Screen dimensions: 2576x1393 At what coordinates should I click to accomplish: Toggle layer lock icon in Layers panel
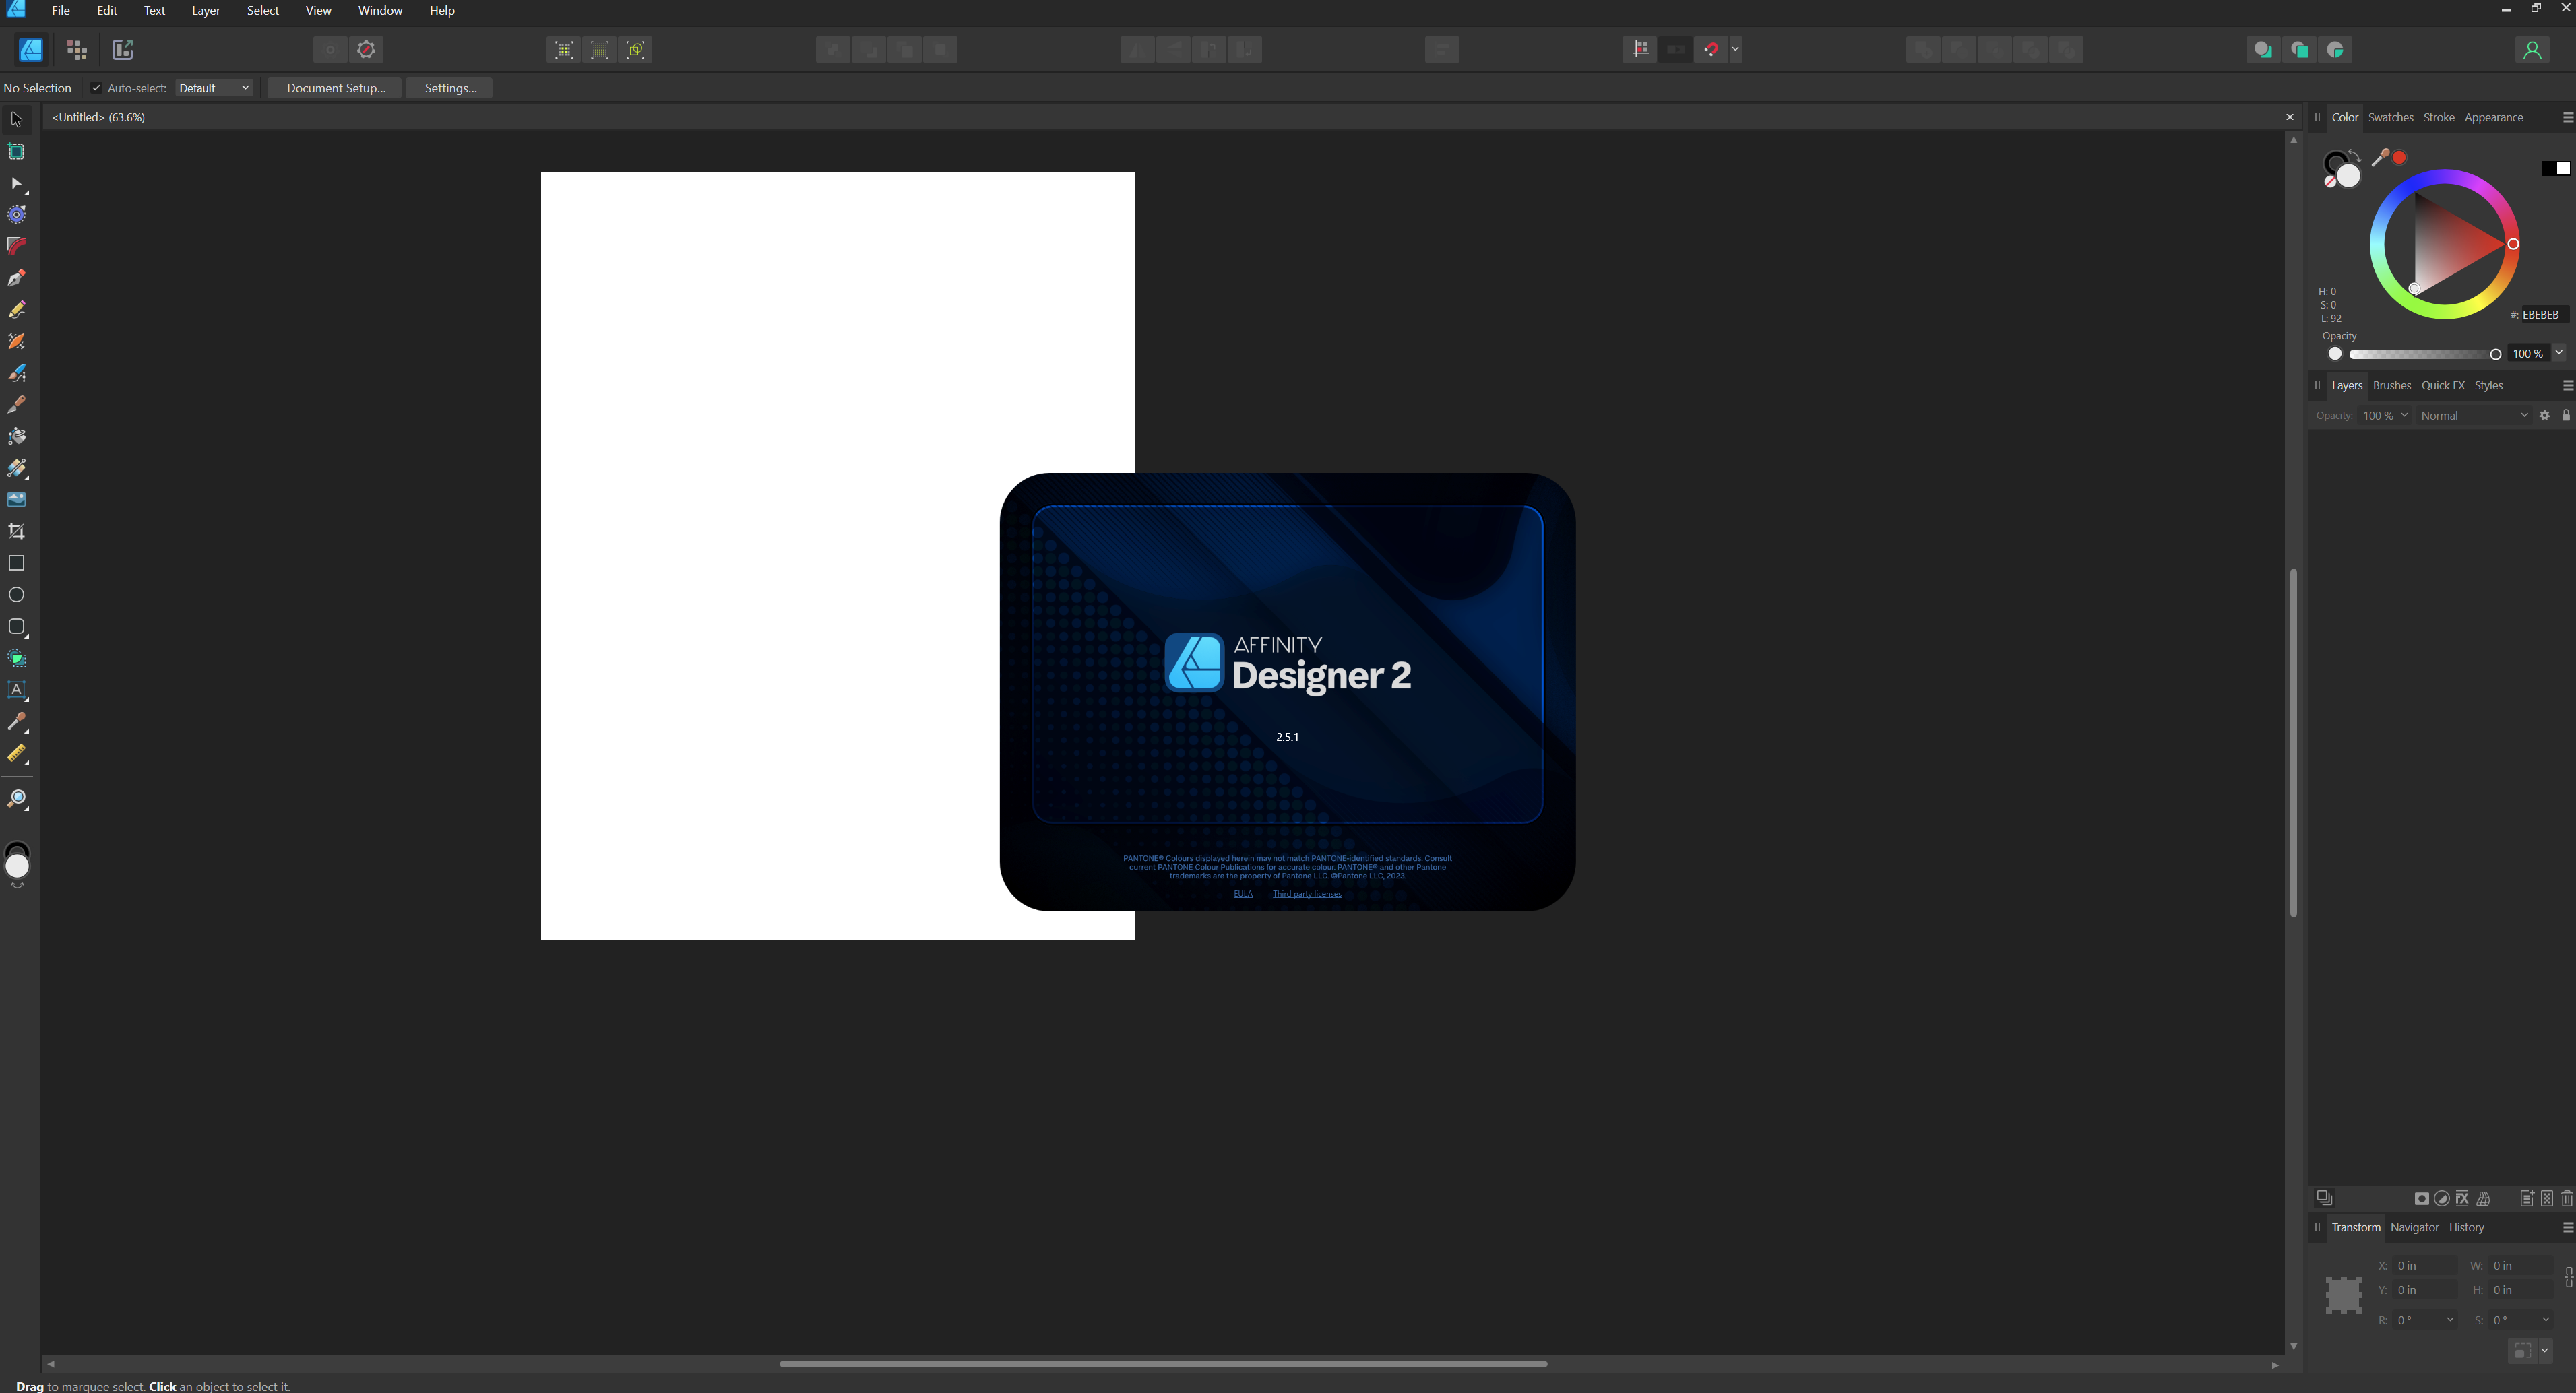(2565, 415)
